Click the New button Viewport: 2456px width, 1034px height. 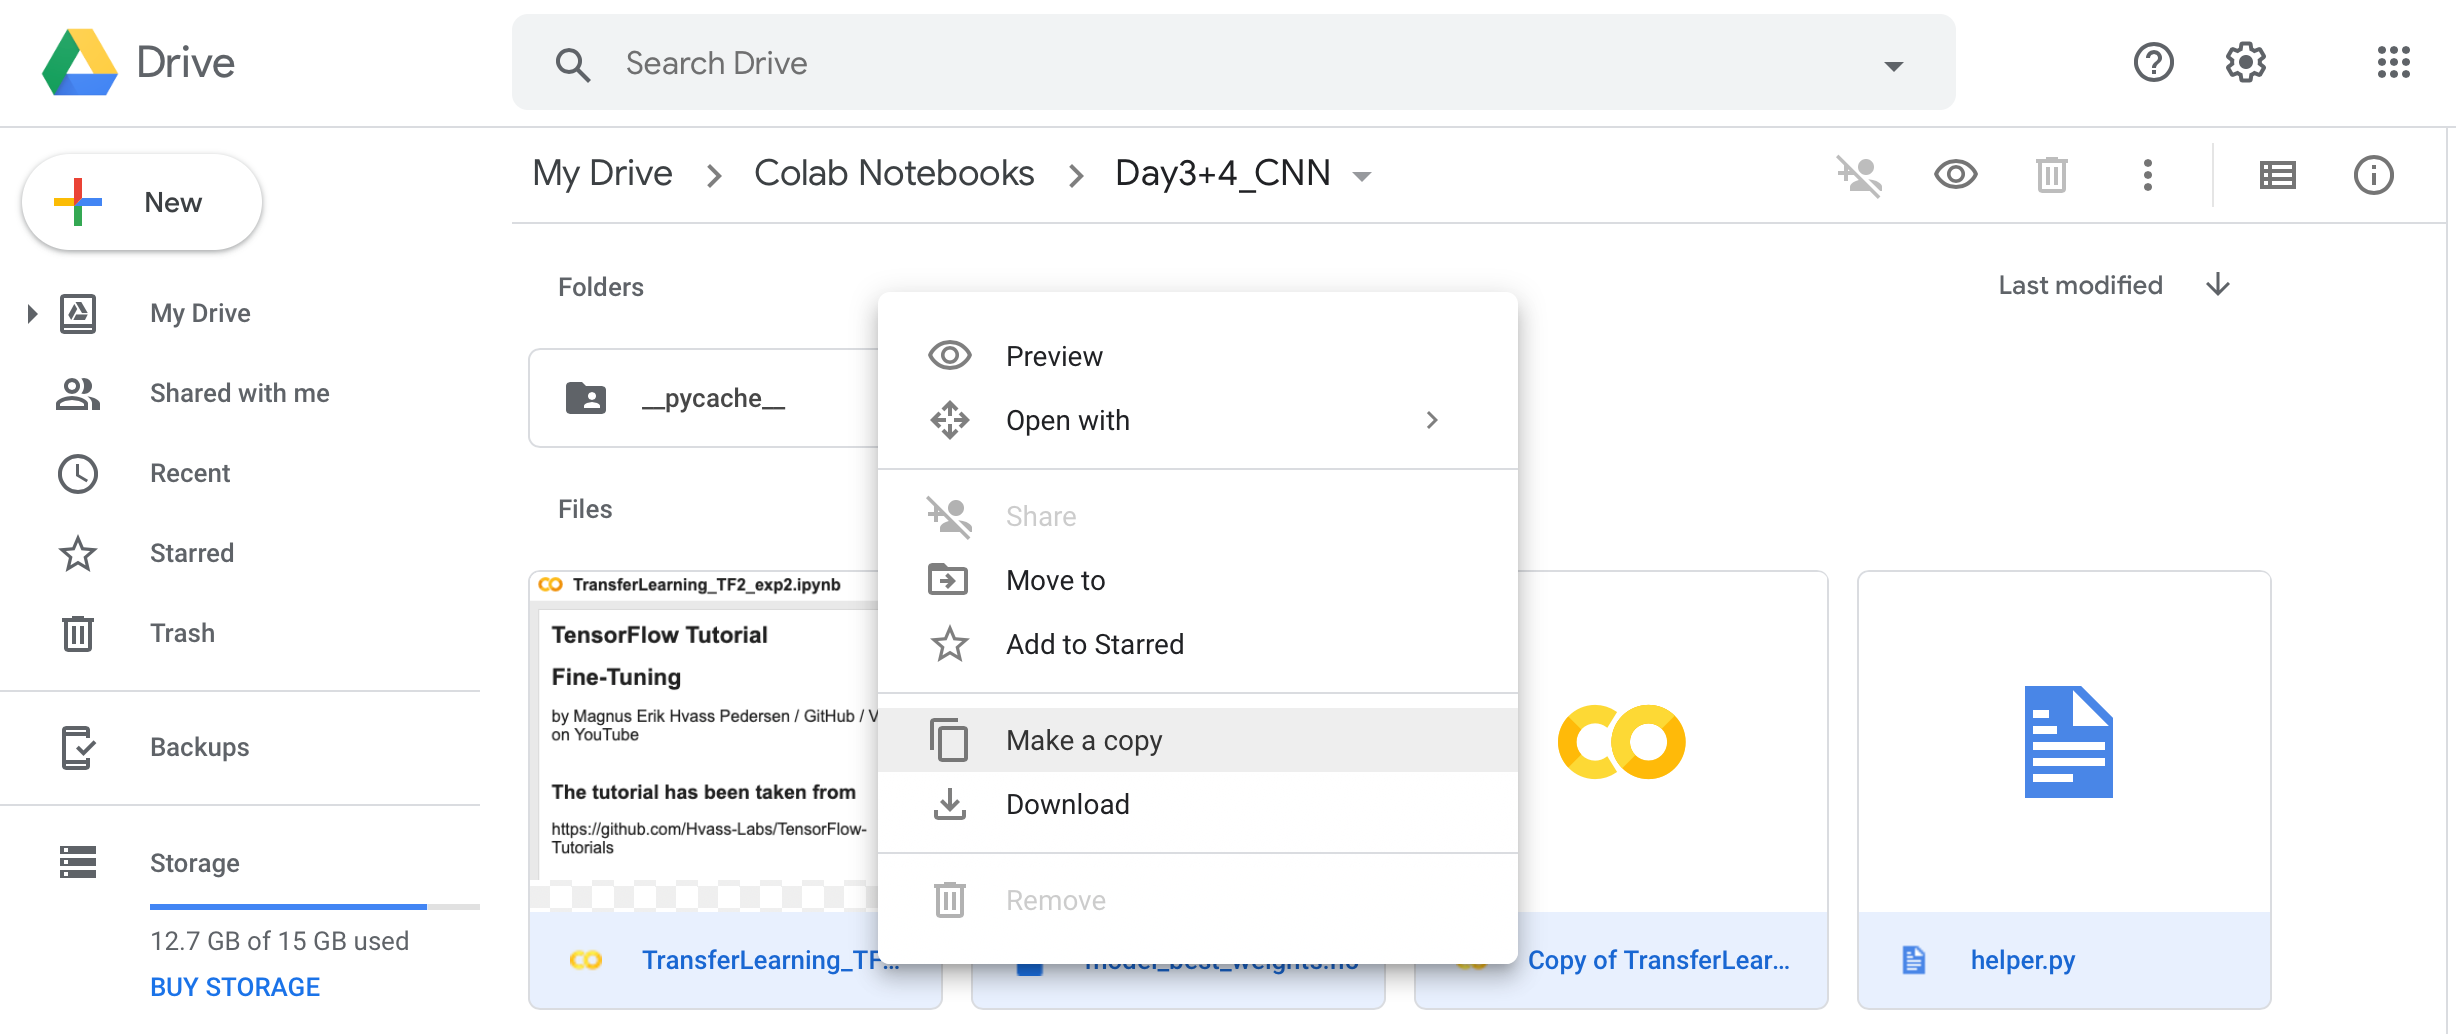pos(141,201)
